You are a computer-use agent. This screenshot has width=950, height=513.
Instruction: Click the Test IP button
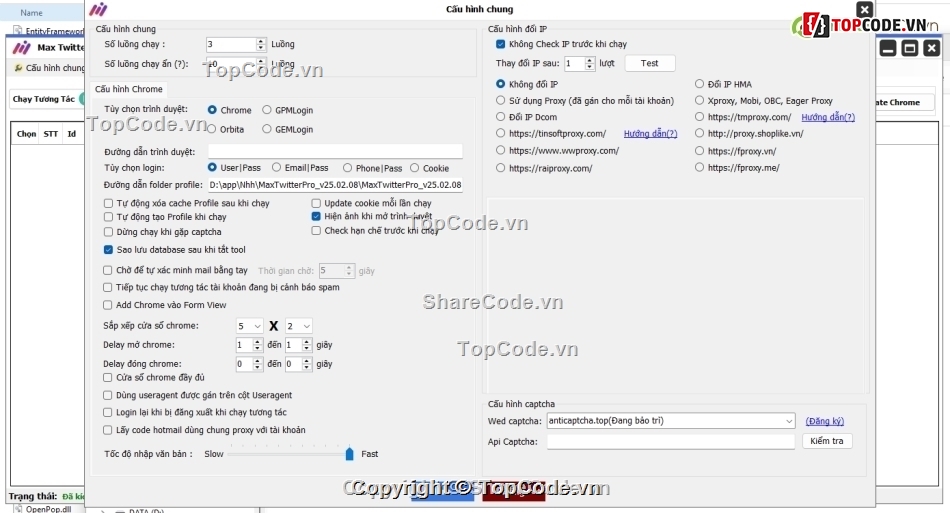[649, 63]
